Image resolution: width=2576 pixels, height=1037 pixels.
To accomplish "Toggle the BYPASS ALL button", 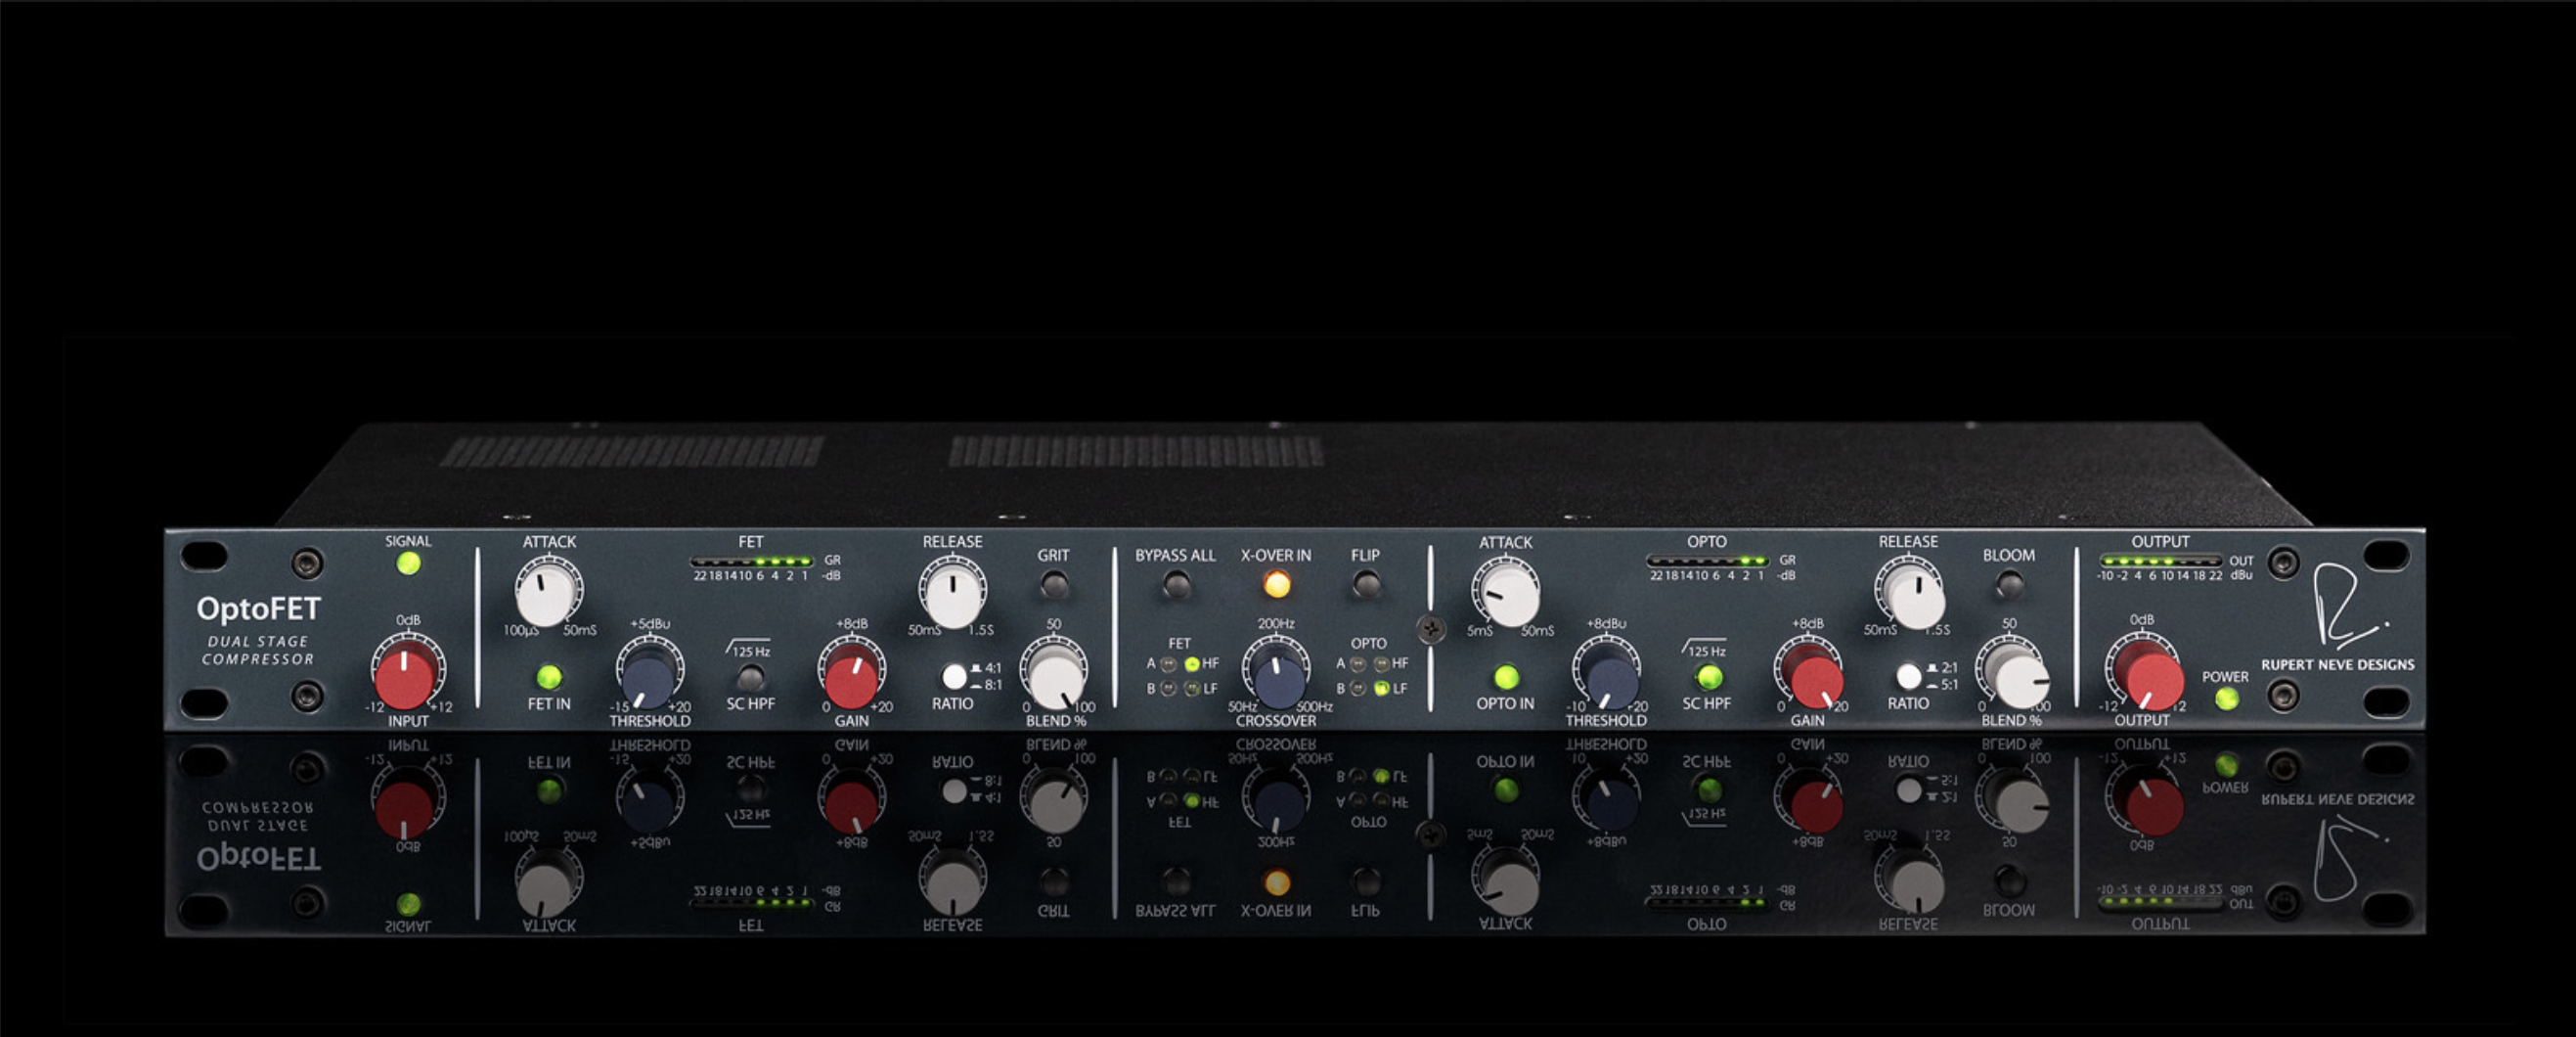I will click(x=1176, y=584).
